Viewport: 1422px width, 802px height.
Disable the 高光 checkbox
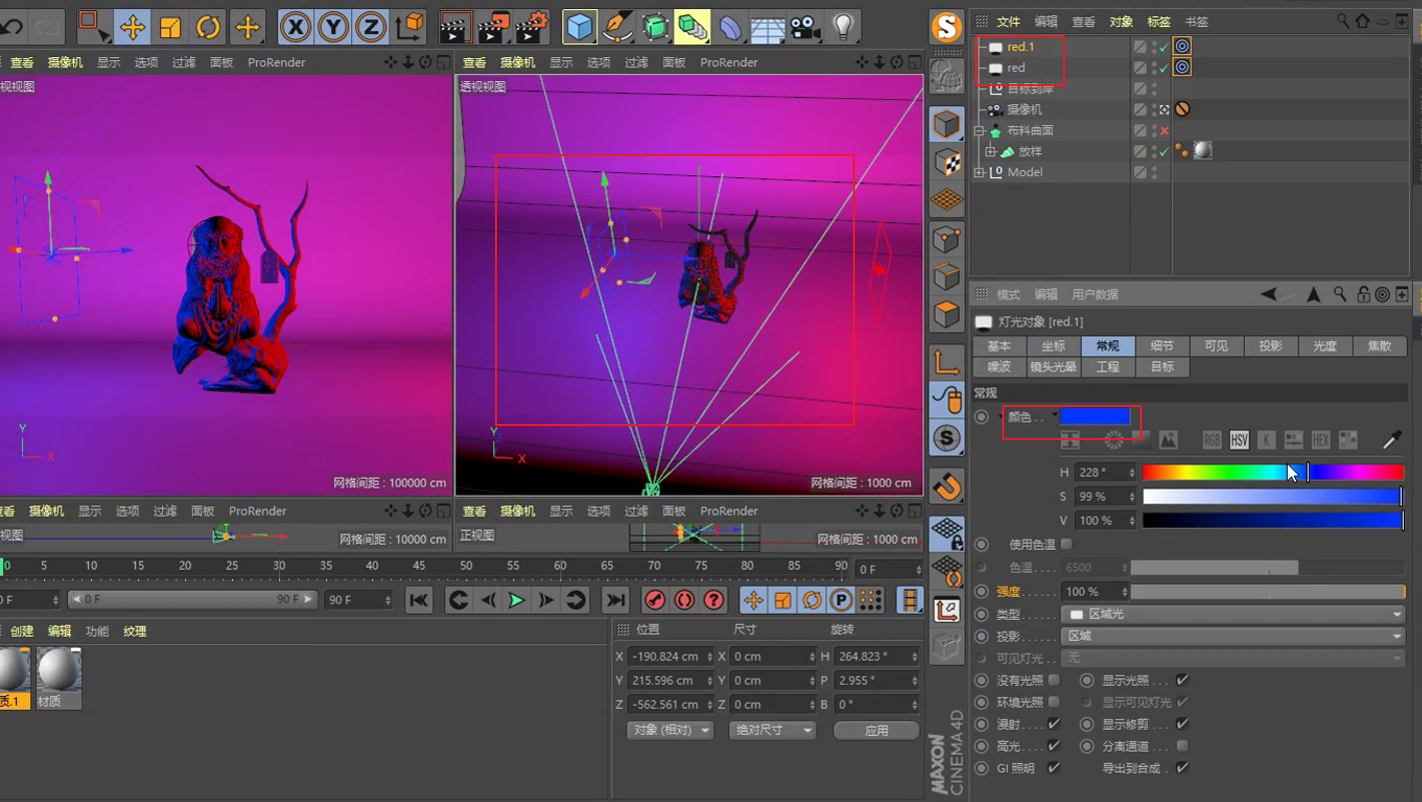[1054, 746]
